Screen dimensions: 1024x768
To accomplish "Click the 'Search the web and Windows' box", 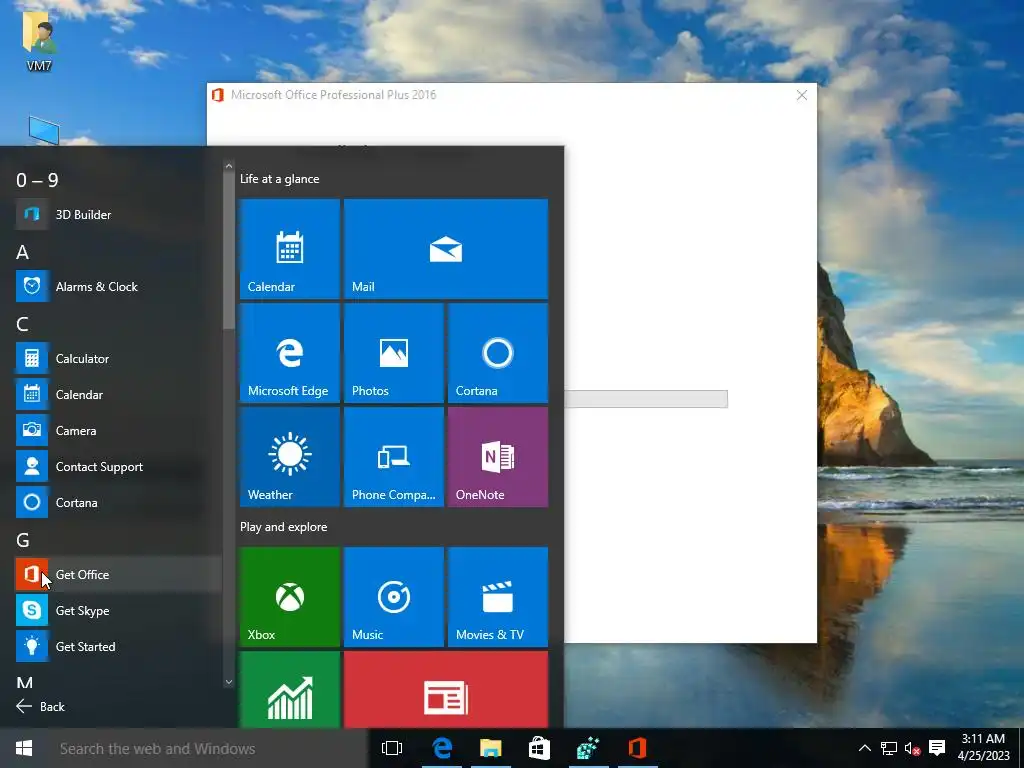I will tap(209, 748).
